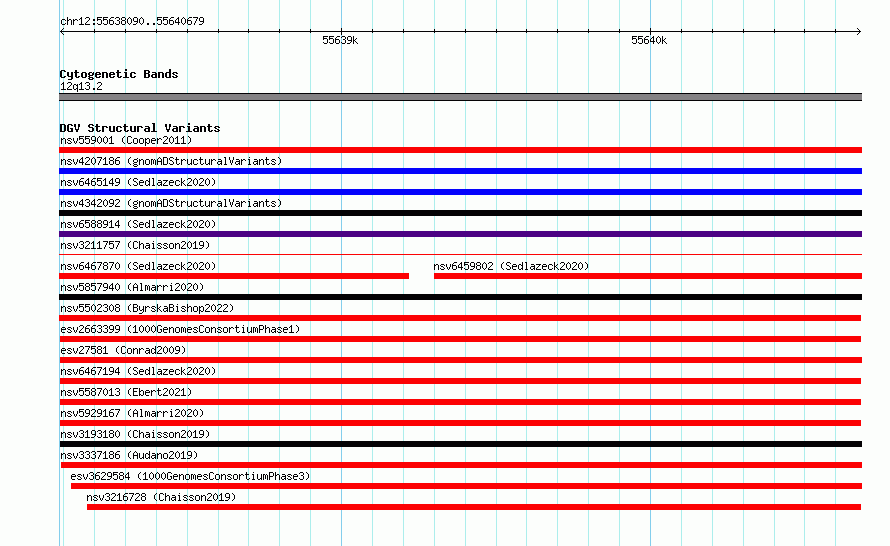The width and height of the screenshot is (890, 546).
Task: Open nsv3211757 (Chaisson2019) variant label
Action: pyautogui.click(x=135, y=245)
